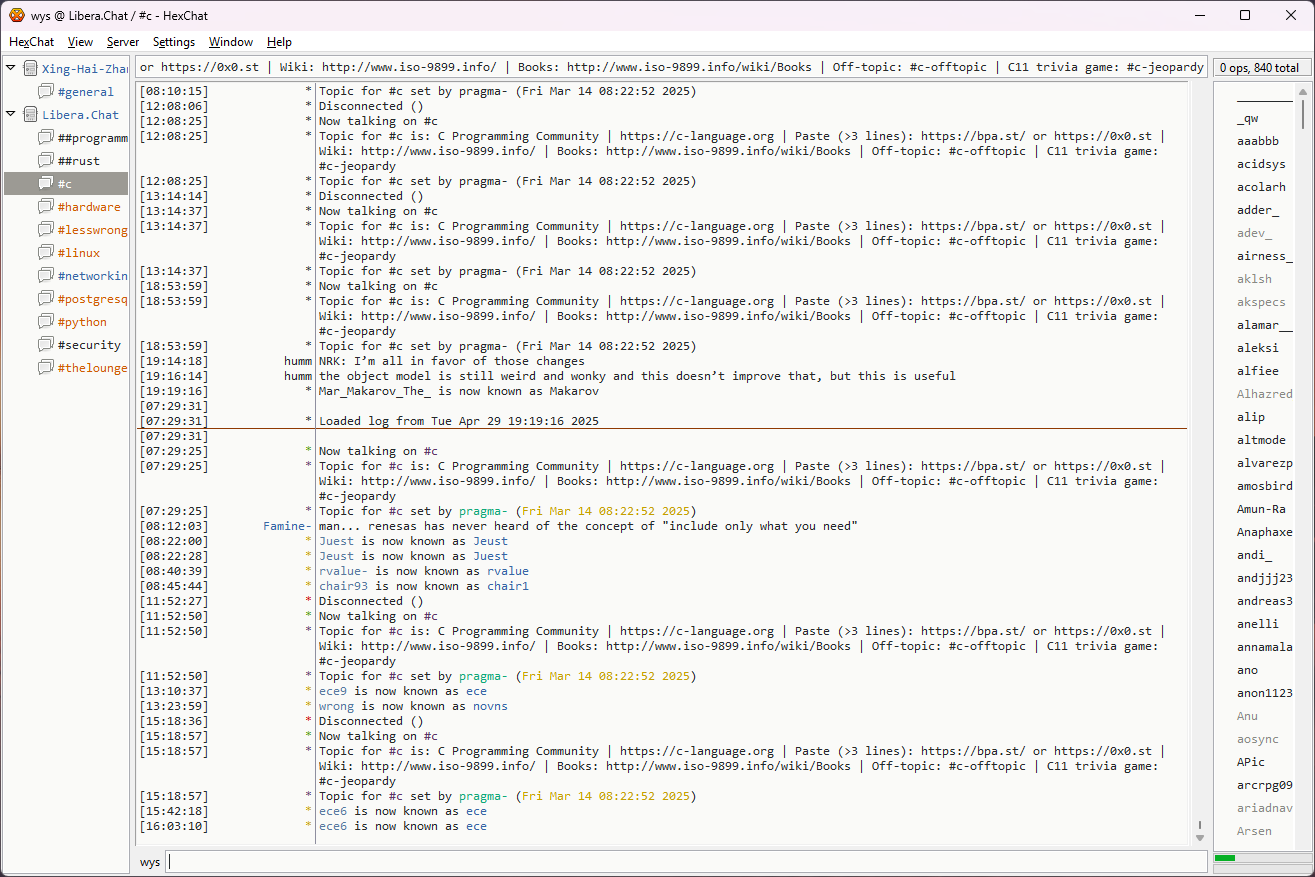
Task: Open the Settings menu
Action: (174, 42)
